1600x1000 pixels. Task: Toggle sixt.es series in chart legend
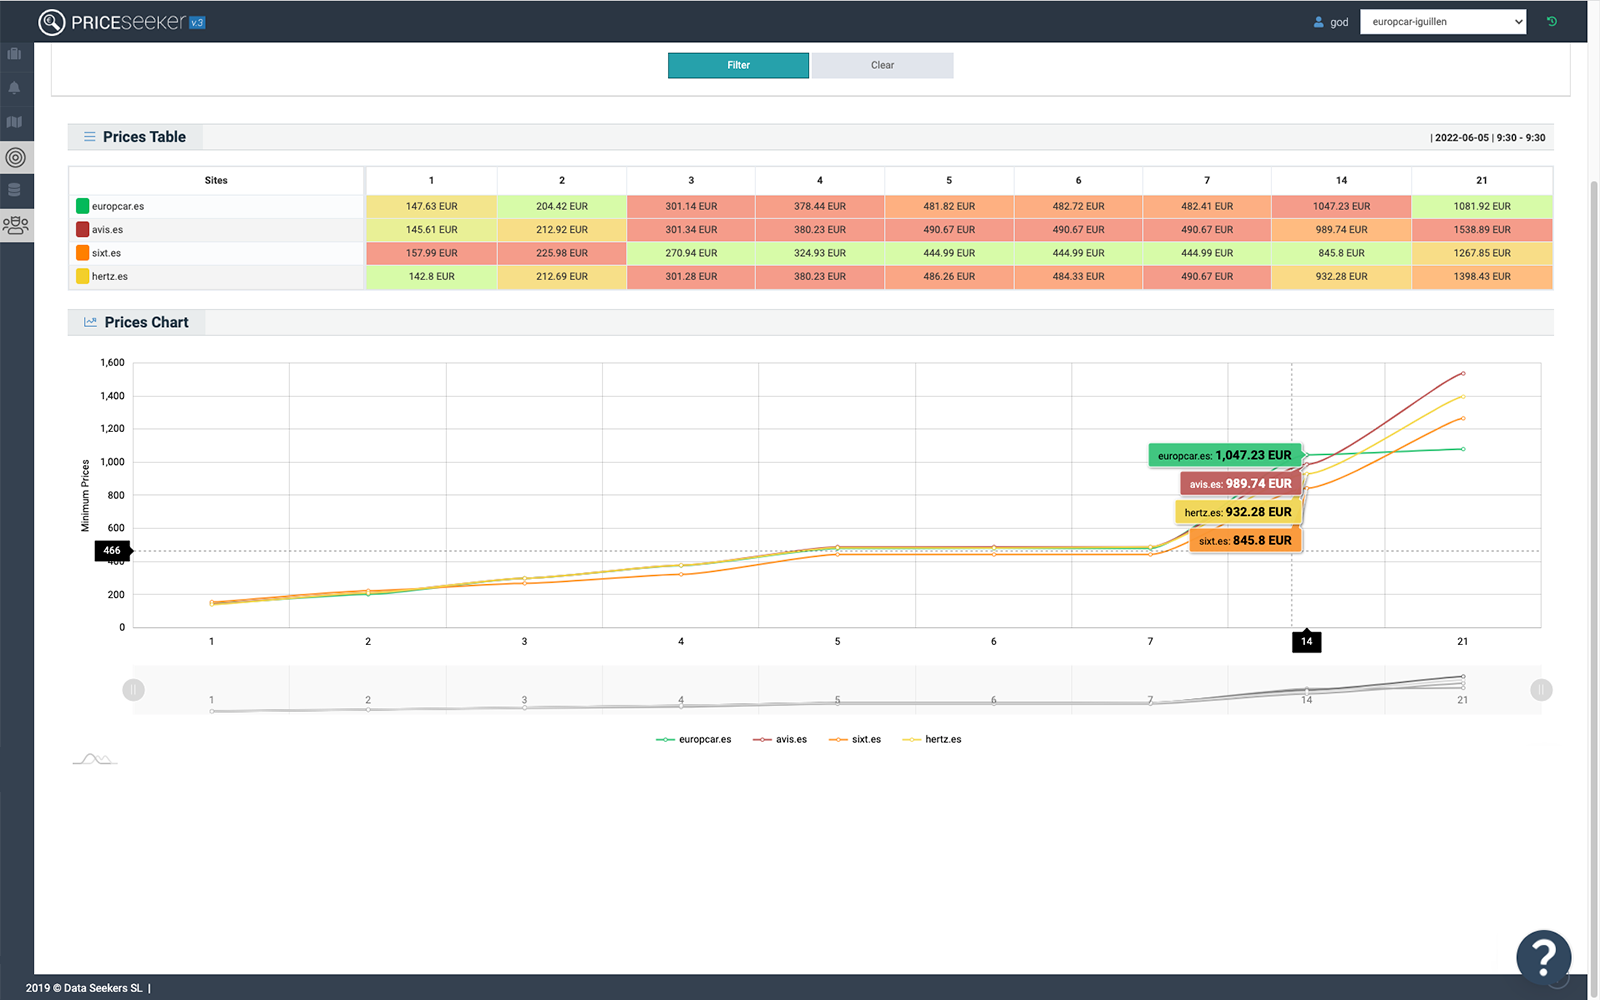[x=855, y=740]
